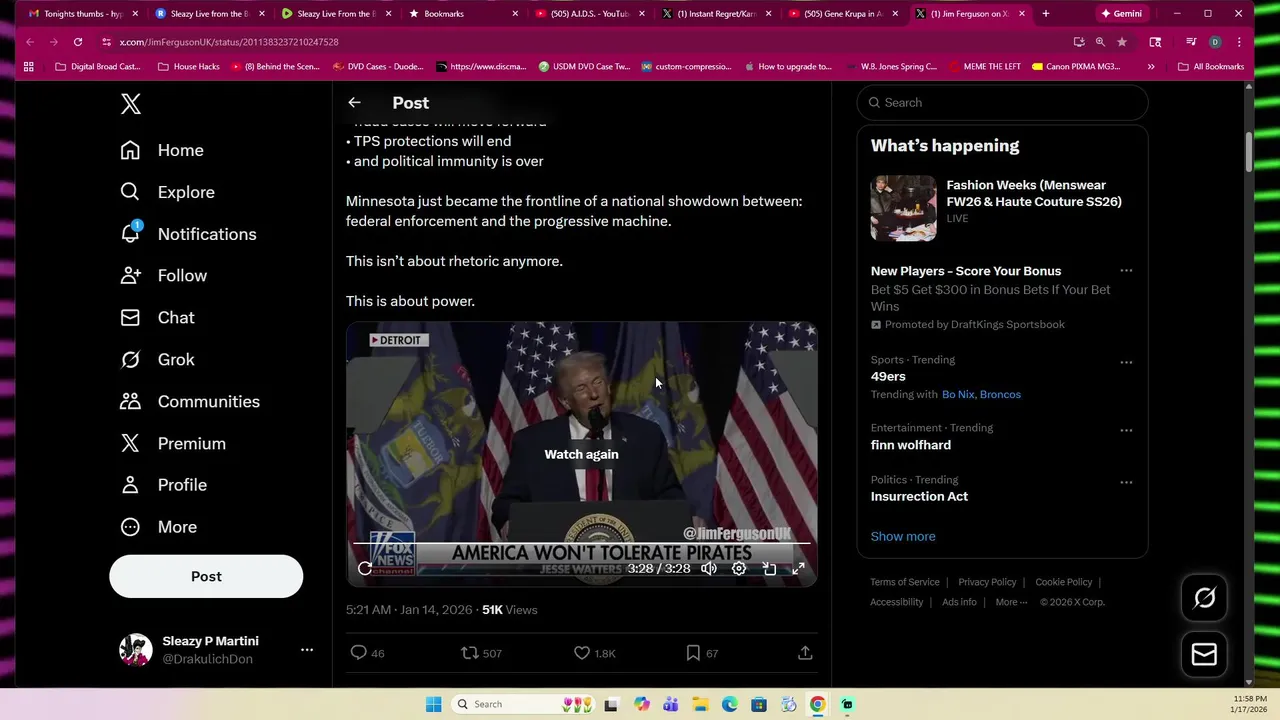Open the Fashion Weeks Menswear FW26 headline
This screenshot has height=720, width=1280.
pyautogui.click(x=1034, y=193)
